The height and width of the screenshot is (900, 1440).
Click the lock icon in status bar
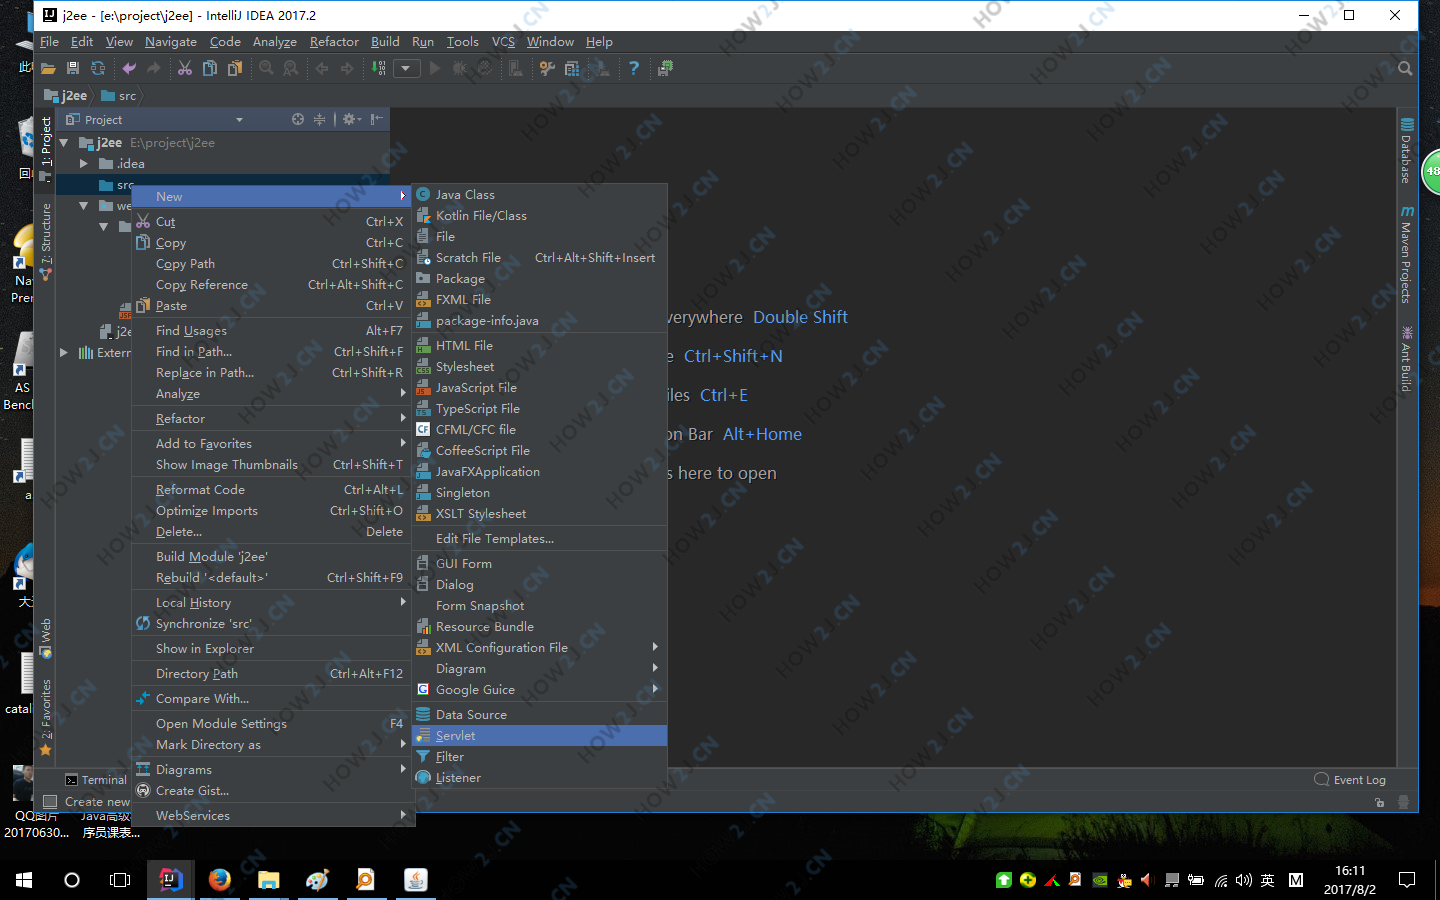(1380, 802)
